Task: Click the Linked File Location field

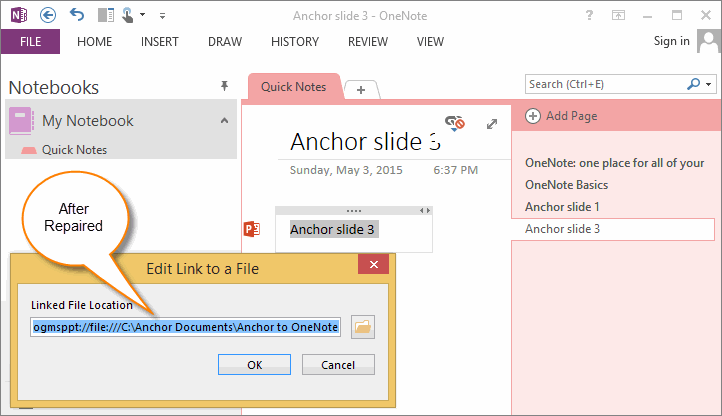Action: pos(186,327)
